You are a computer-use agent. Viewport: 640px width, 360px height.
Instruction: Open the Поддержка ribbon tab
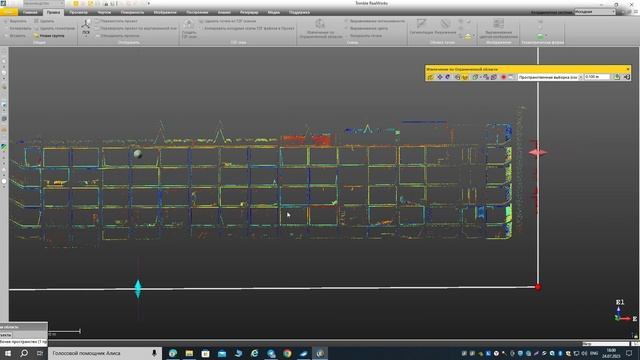(299, 12)
